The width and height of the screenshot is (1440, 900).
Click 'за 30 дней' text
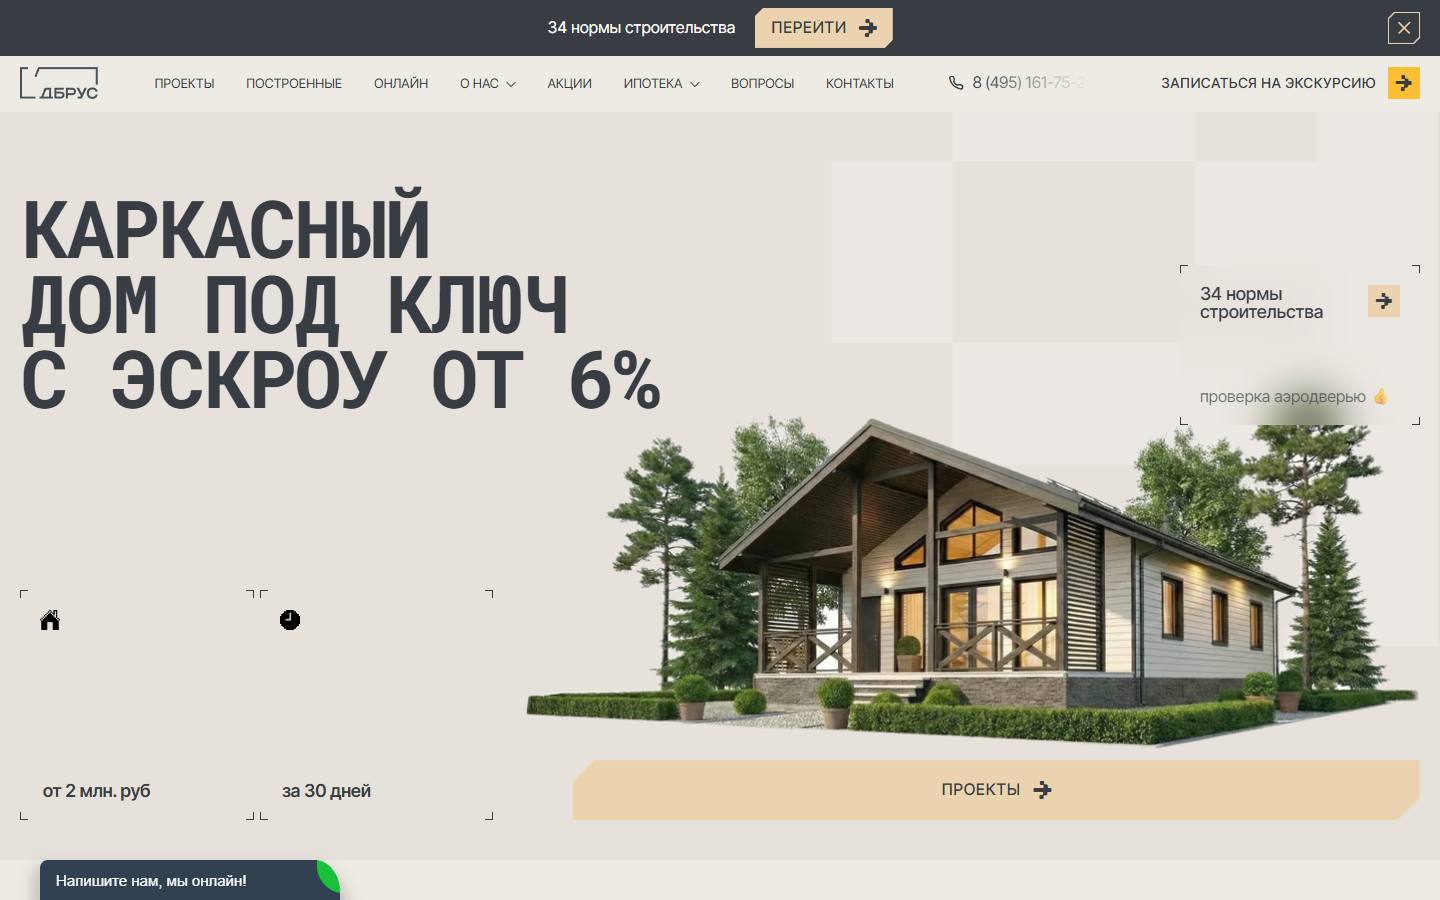tap(326, 791)
